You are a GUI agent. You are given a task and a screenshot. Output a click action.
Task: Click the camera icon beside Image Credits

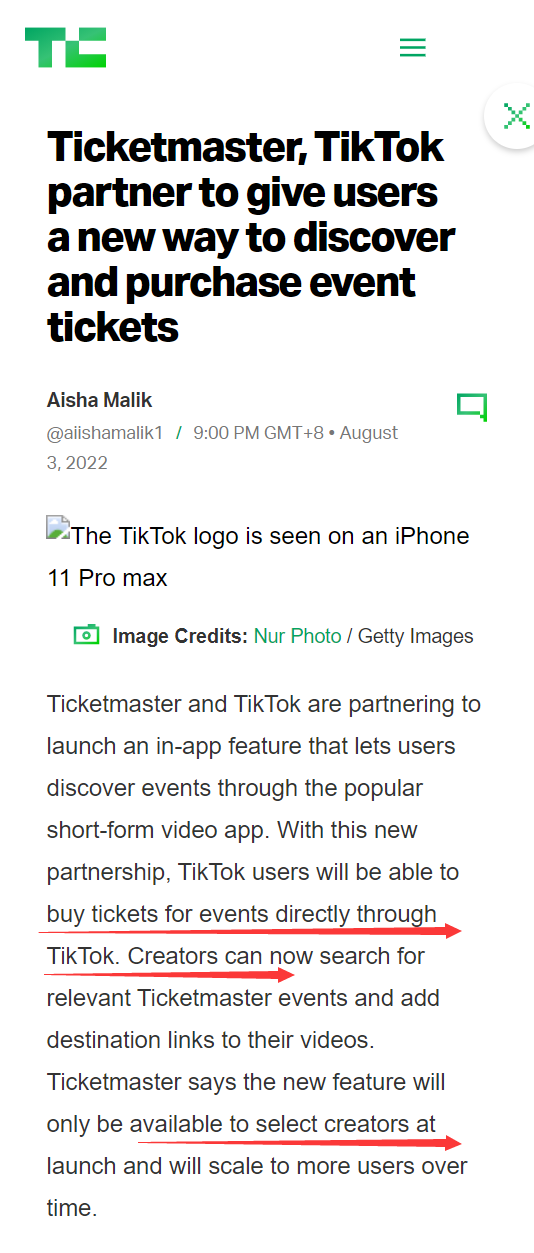[x=87, y=635]
